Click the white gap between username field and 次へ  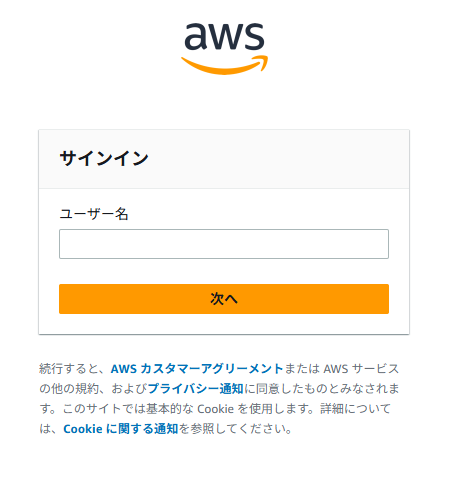pyautogui.click(x=224, y=271)
